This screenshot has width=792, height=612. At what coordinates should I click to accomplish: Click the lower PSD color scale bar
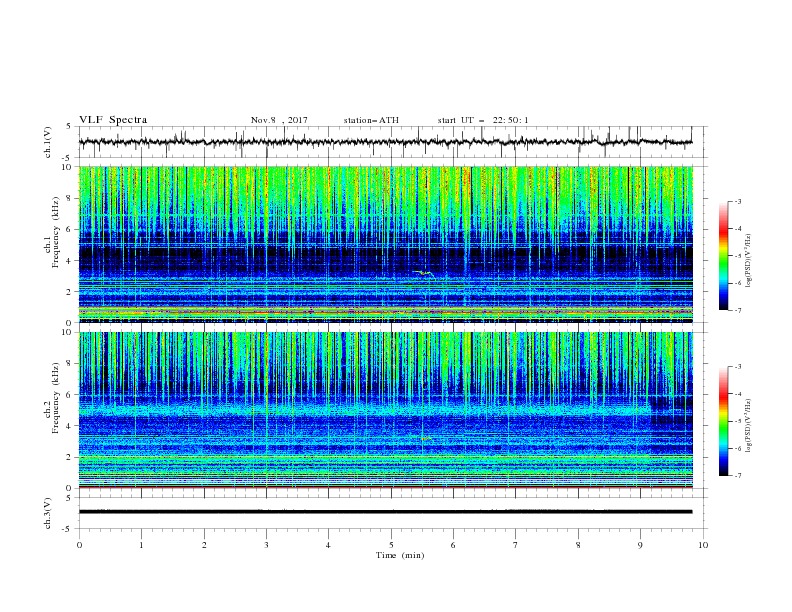click(724, 421)
